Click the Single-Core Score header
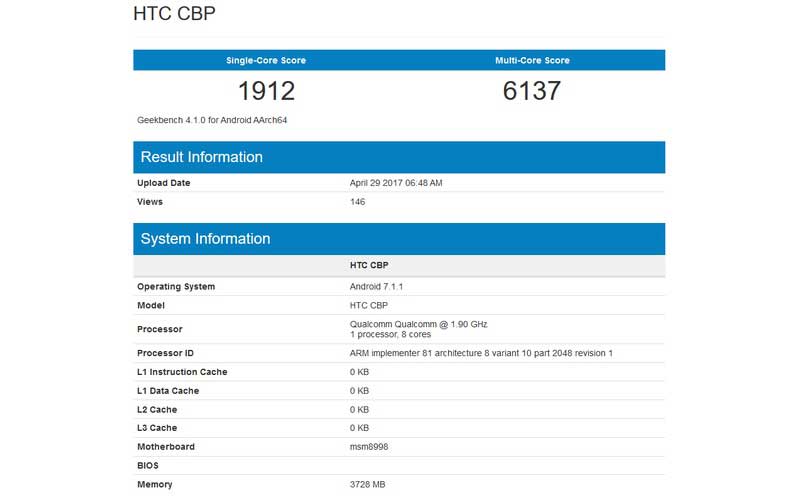The height and width of the screenshot is (500, 800). tap(265, 60)
